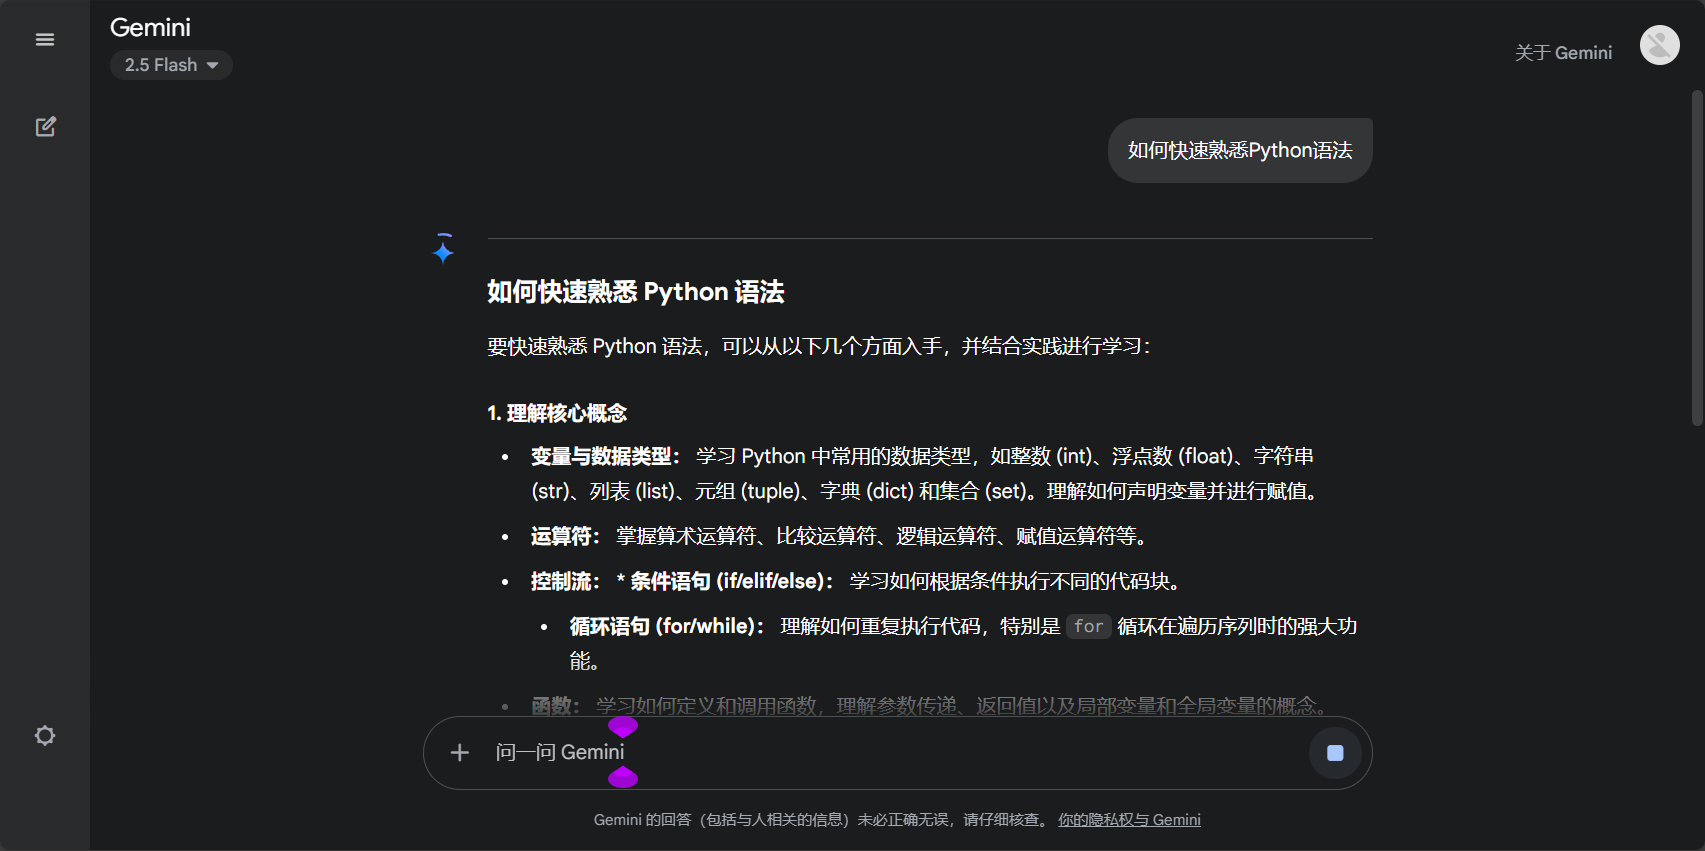The image size is (1705, 851).
Task: Click user message 如何快速熟悉Python语法
Action: point(1240,150)
